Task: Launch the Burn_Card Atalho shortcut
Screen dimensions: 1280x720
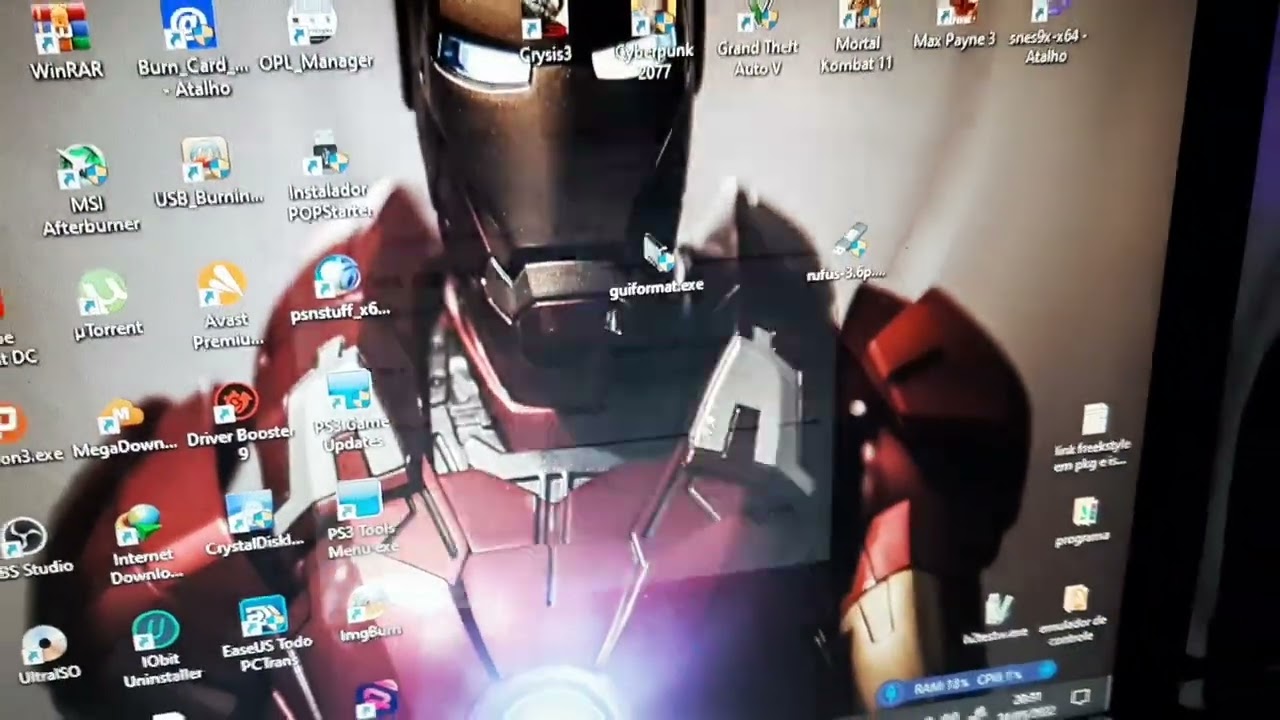Action: 192,48
